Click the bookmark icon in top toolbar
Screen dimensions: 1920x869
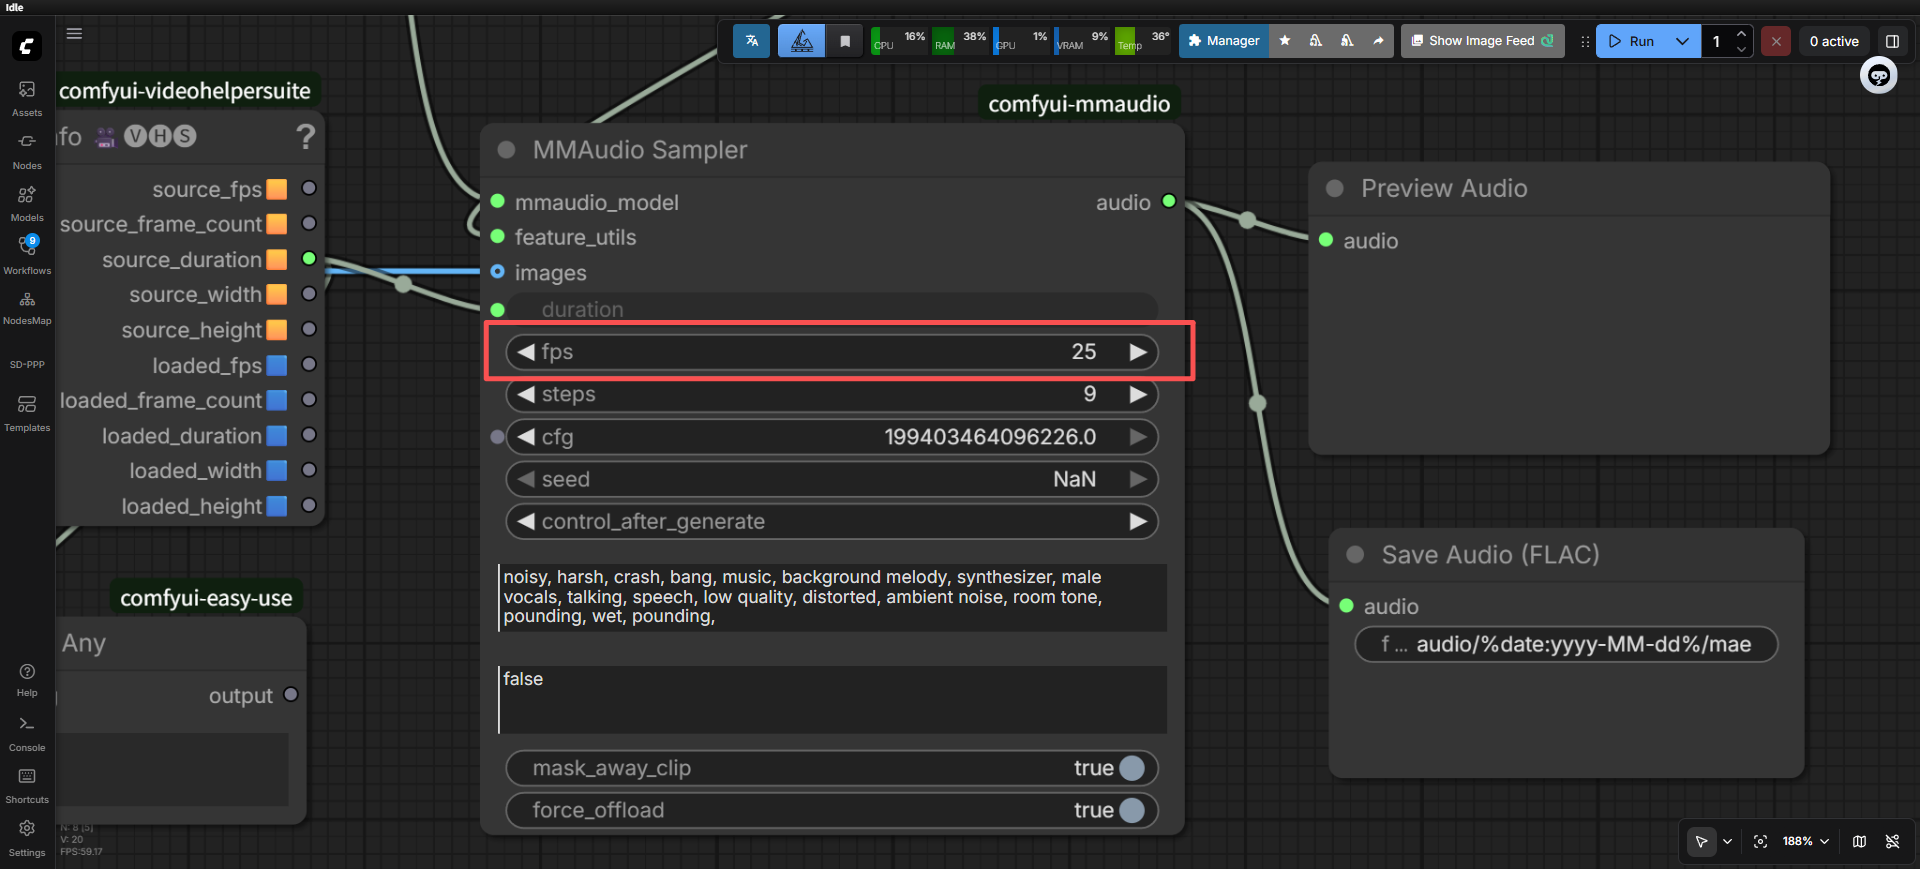tap(845, 41)
